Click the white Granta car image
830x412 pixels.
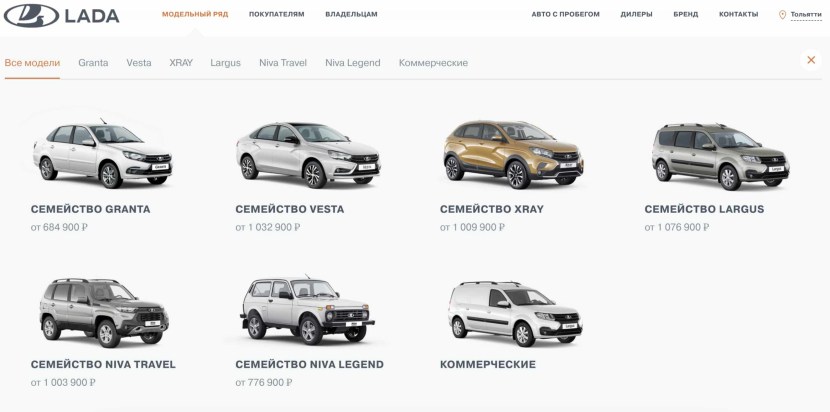coord(103,154)
